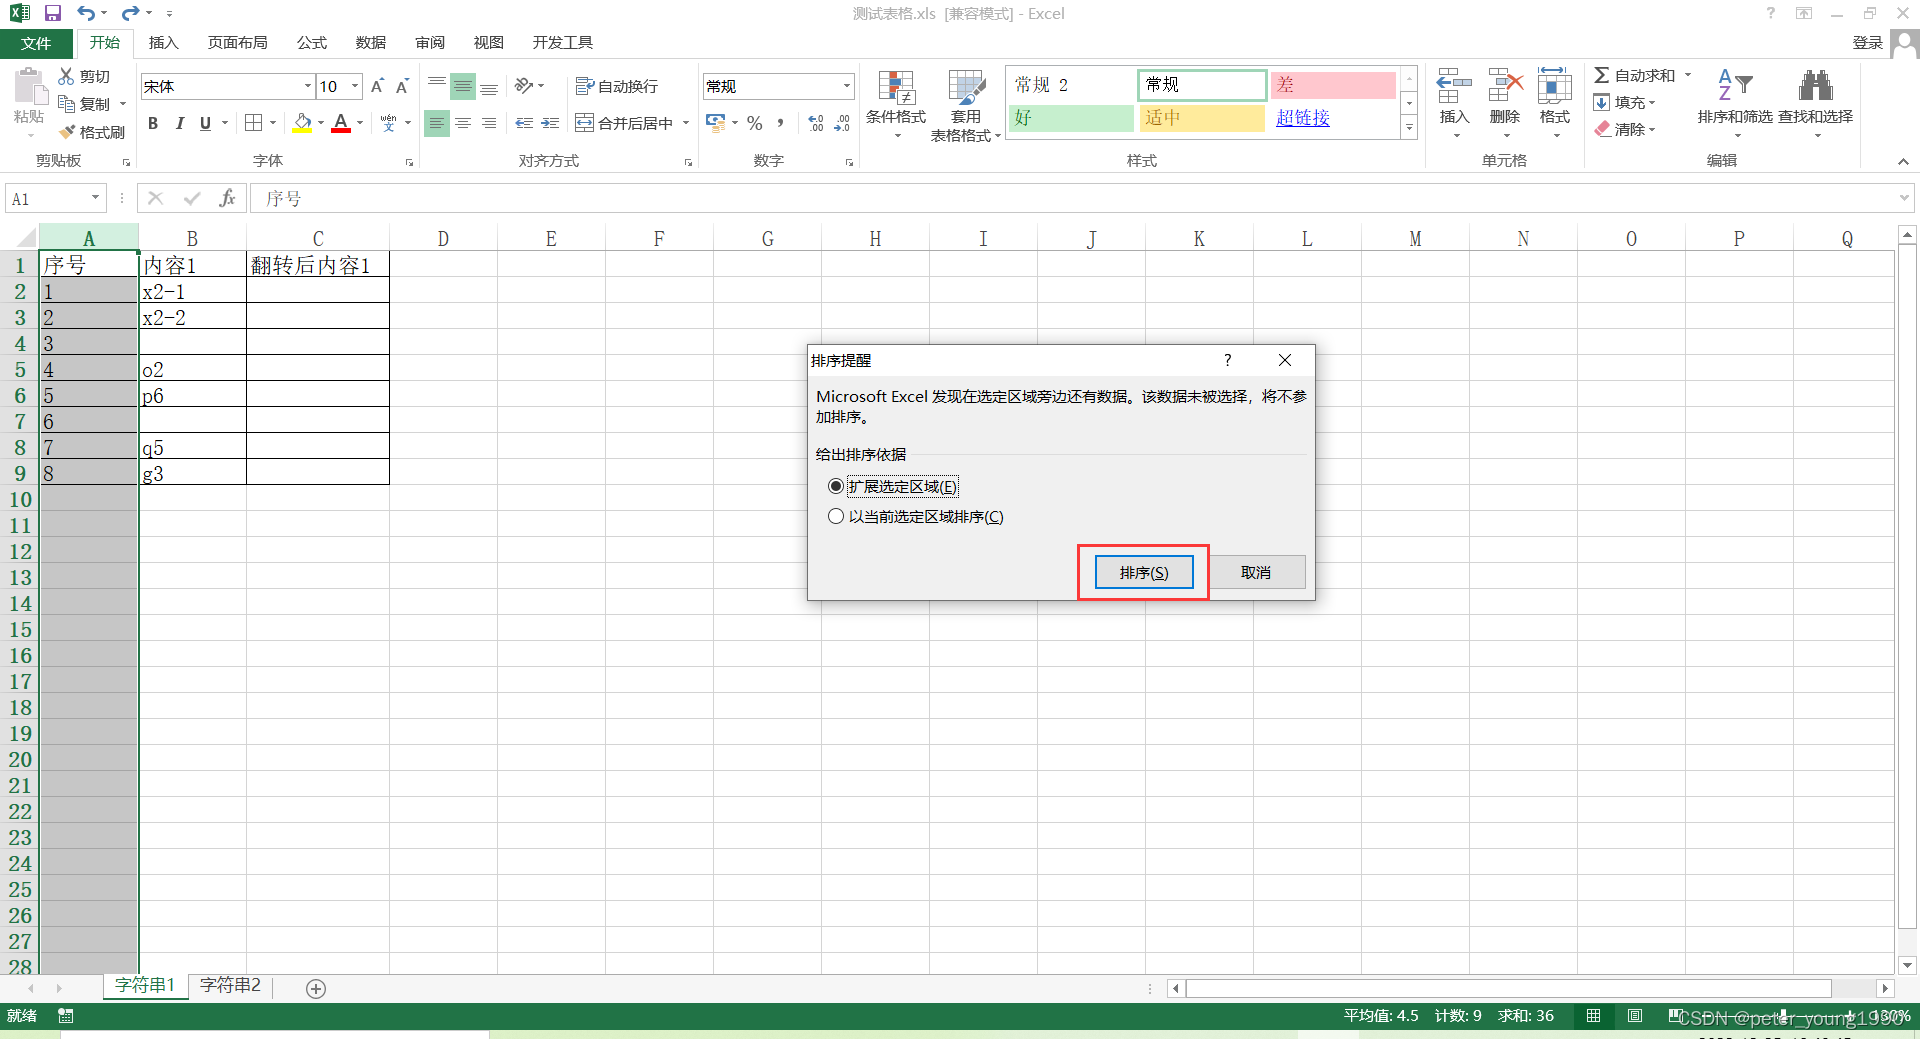1920x1039 pixels.
Task: Select column B header
Action: click(192, 238)
